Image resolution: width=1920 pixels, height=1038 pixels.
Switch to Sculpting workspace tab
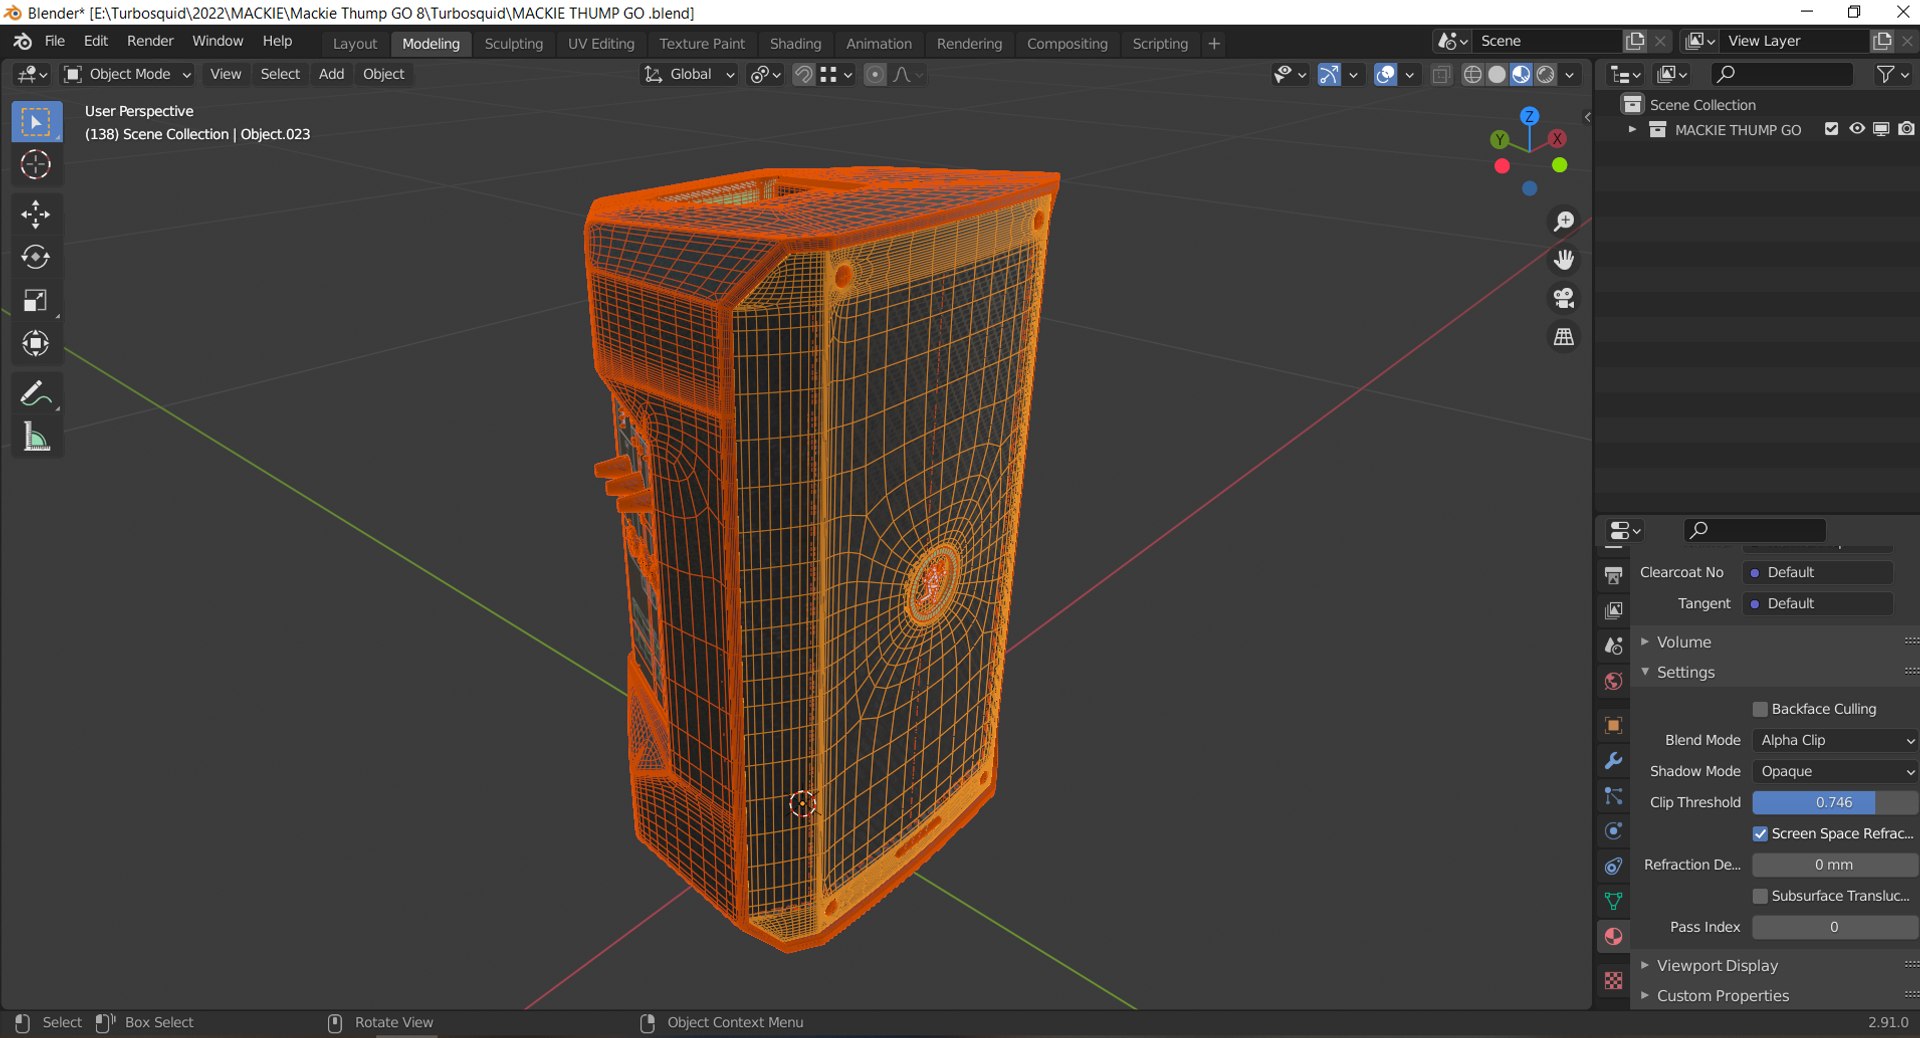click(514, 44)
